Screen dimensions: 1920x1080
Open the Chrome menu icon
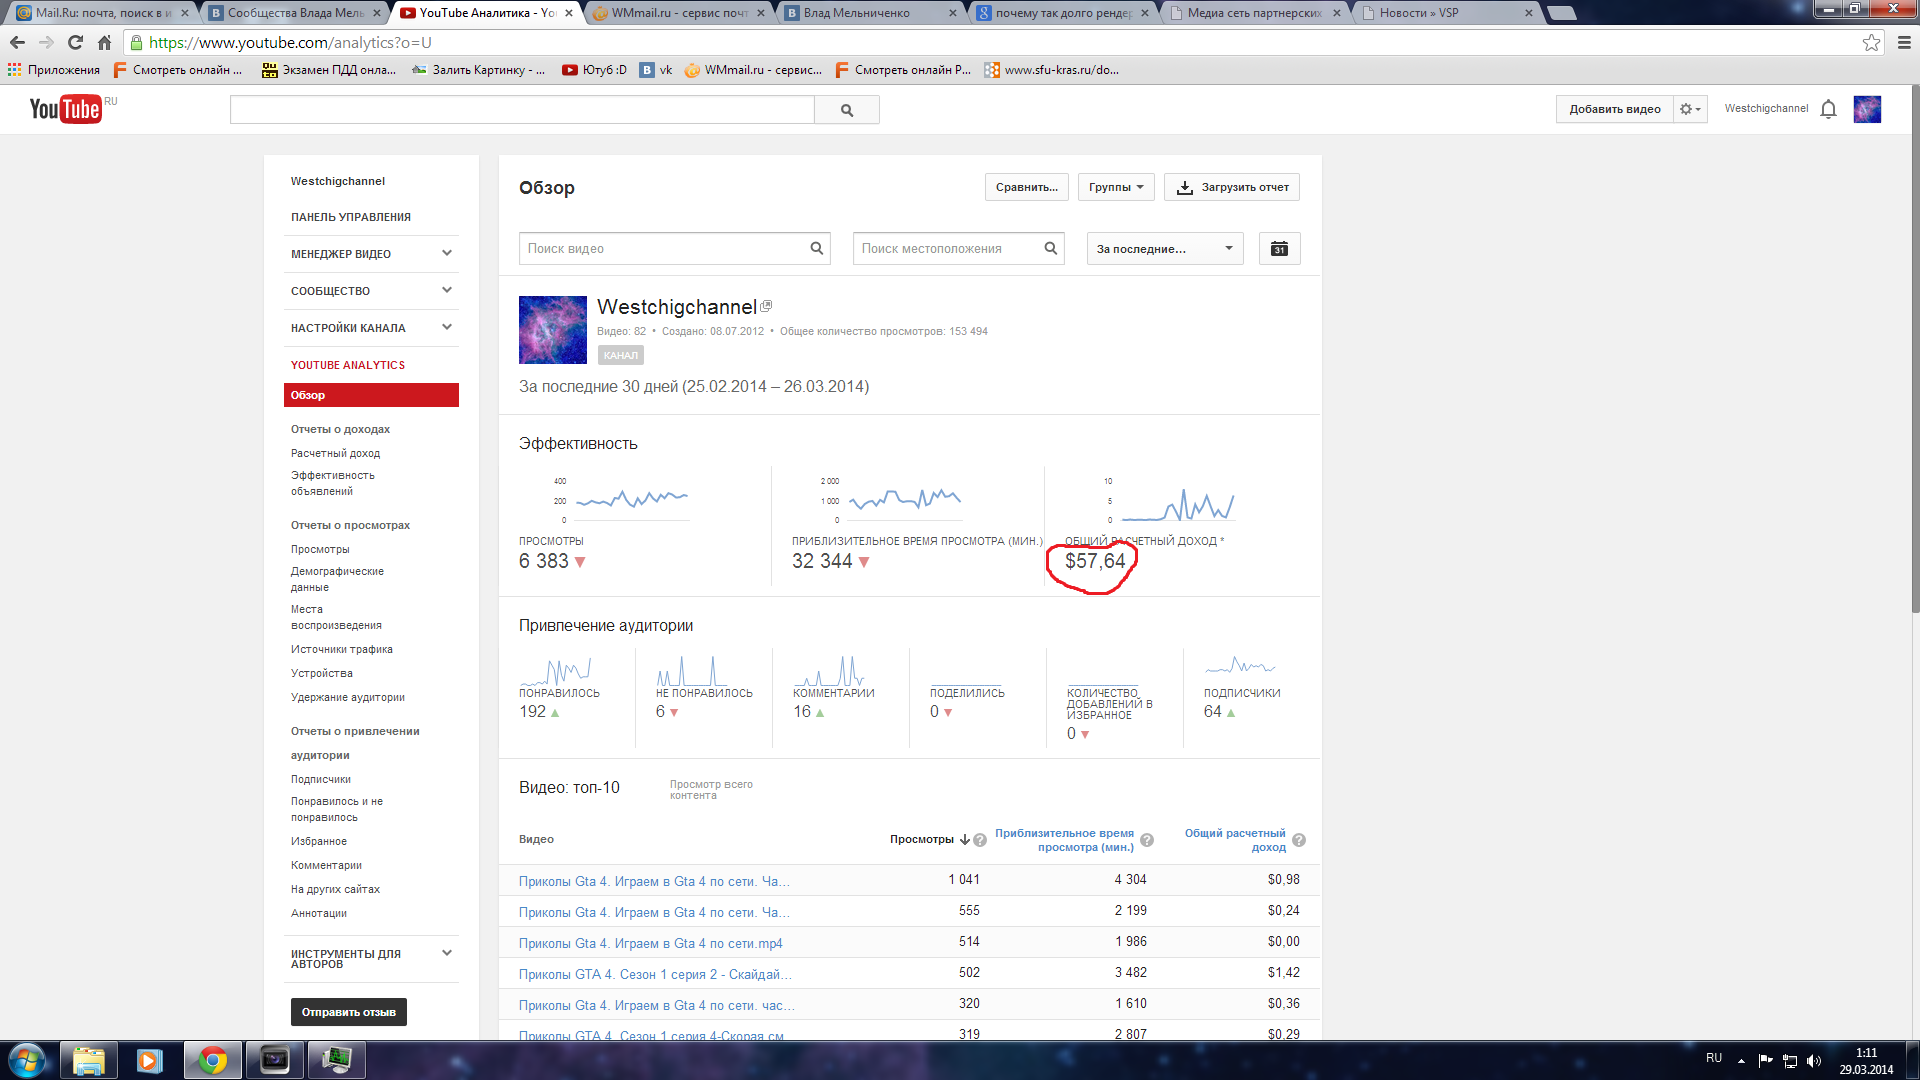point(1904,42)
